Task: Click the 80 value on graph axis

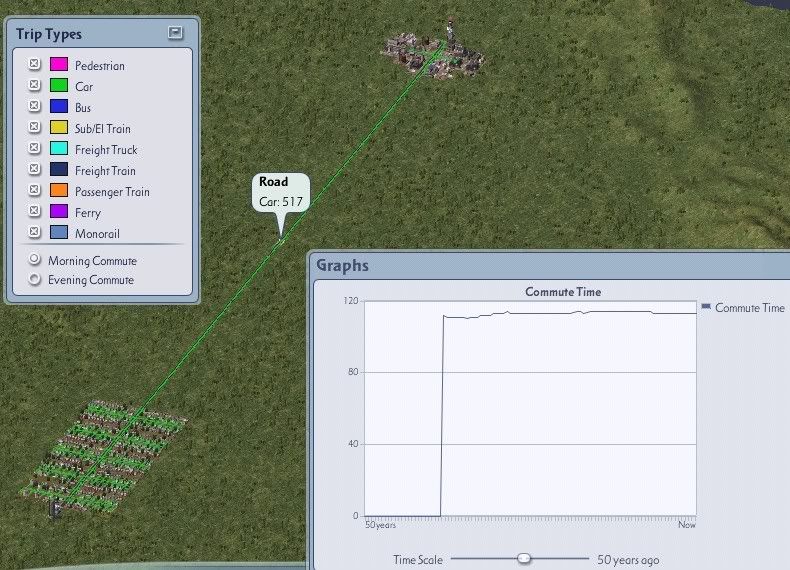Action: point(353,372)
